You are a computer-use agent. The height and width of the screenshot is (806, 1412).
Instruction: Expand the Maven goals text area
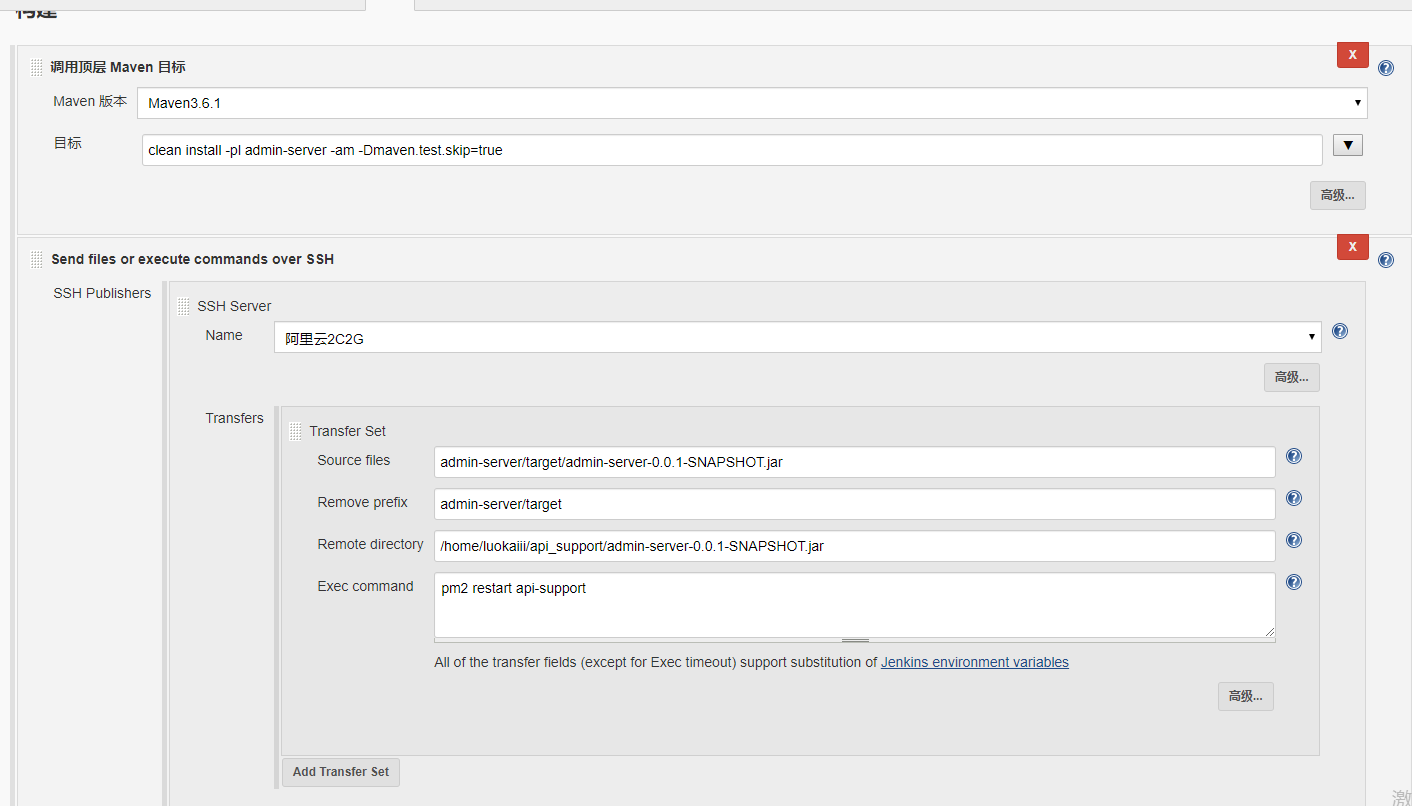(x=1348, y=146)
